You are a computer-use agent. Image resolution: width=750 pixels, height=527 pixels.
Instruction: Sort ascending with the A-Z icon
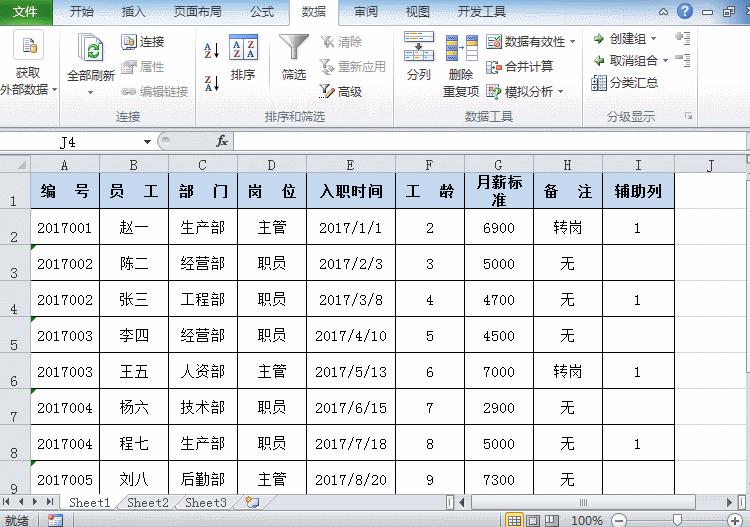point(211,50)
